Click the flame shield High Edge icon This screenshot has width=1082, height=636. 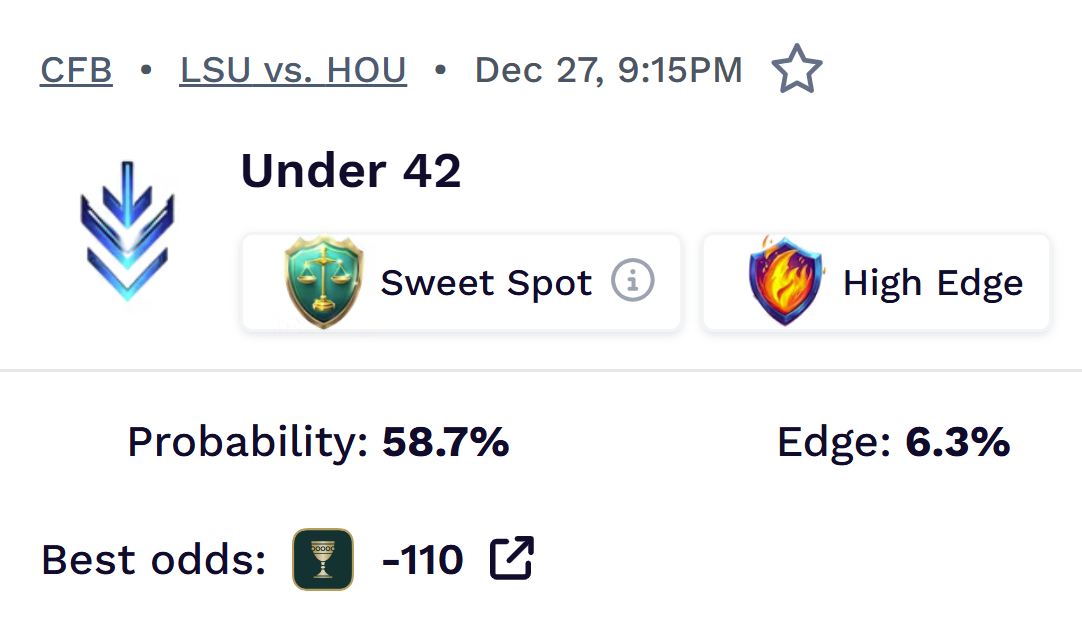(x=785, y=282)
